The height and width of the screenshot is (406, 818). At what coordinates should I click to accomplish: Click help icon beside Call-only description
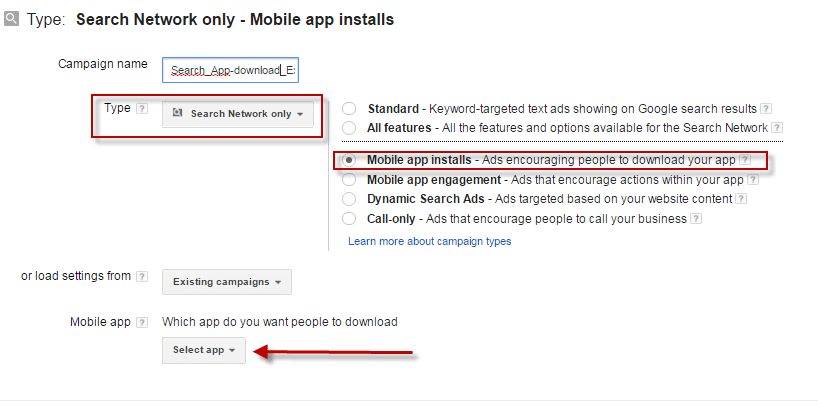[x=694, y=219]
